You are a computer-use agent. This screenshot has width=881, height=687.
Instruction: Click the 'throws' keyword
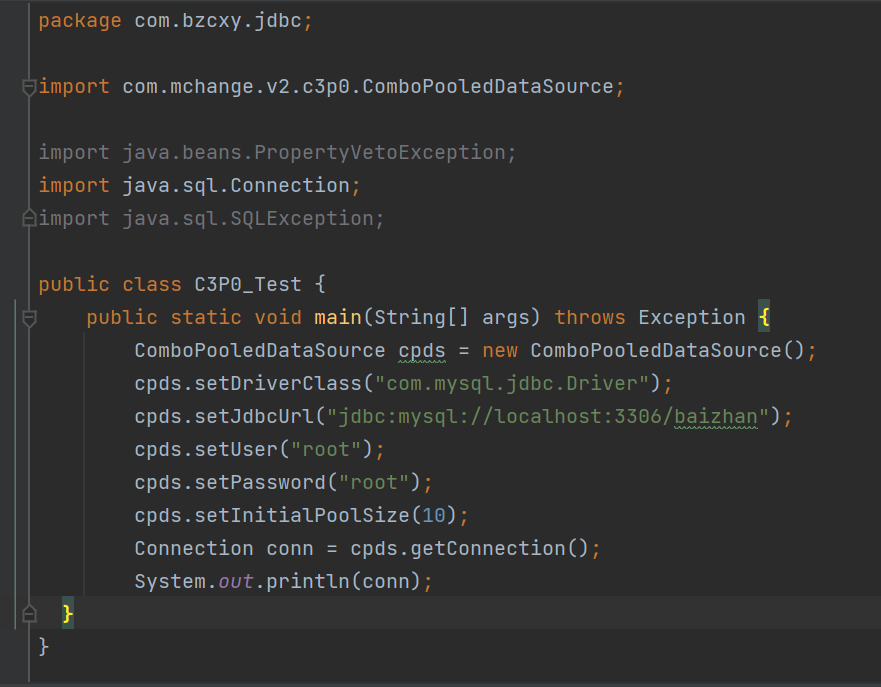(589, 317)
